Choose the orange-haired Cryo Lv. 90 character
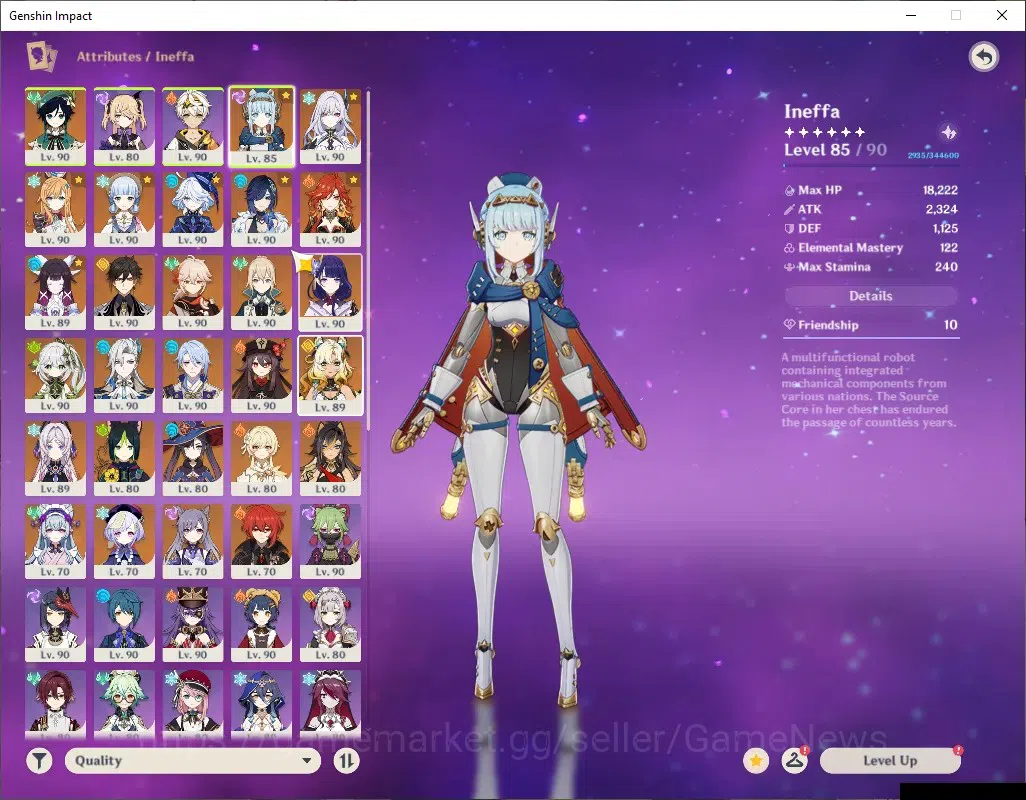This screenshot has width=1026, height=800. 56,209
